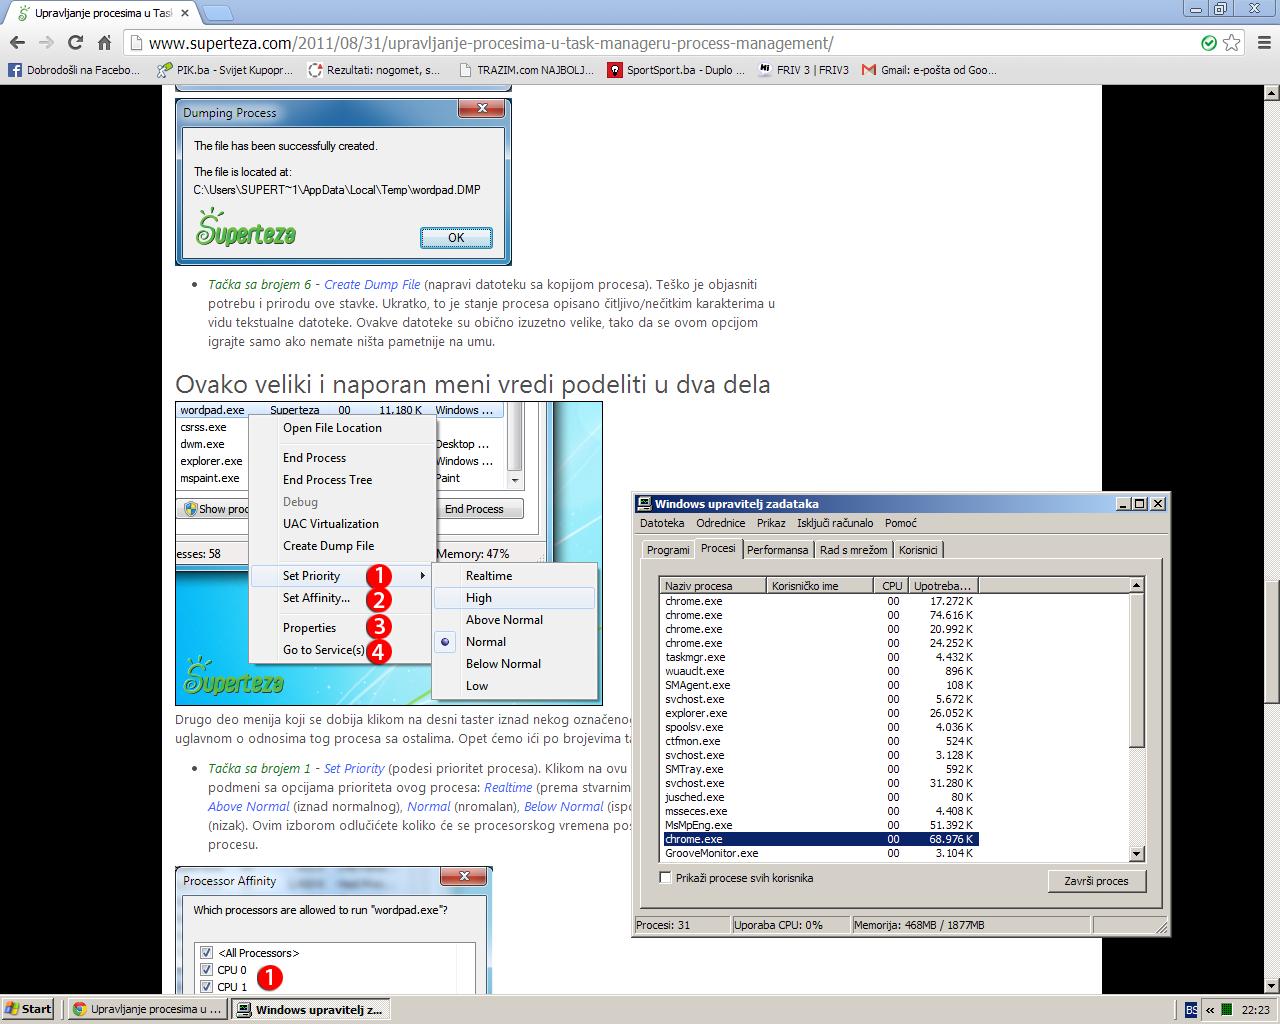Sort processes by CPU column
Viewport: 1280px width, 1024px height.
pyautogui.click(x=892, y=586)
